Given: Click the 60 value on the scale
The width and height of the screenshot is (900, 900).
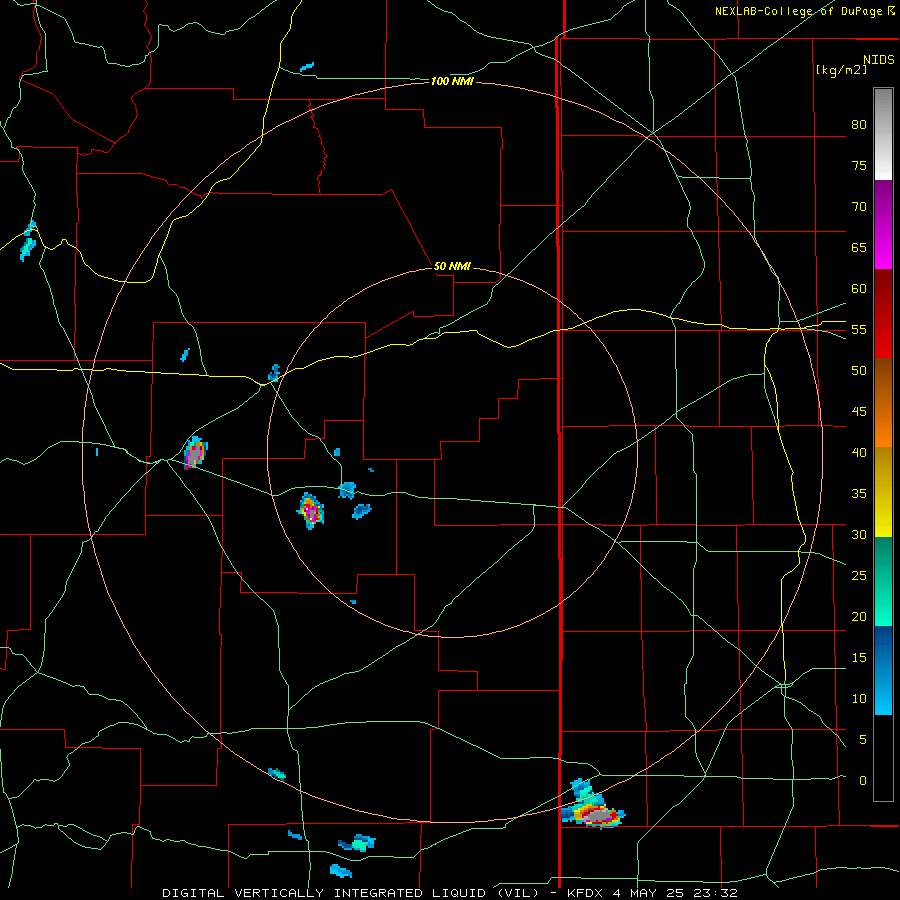Looking at the screenshot, I should [x=859, y=289].
